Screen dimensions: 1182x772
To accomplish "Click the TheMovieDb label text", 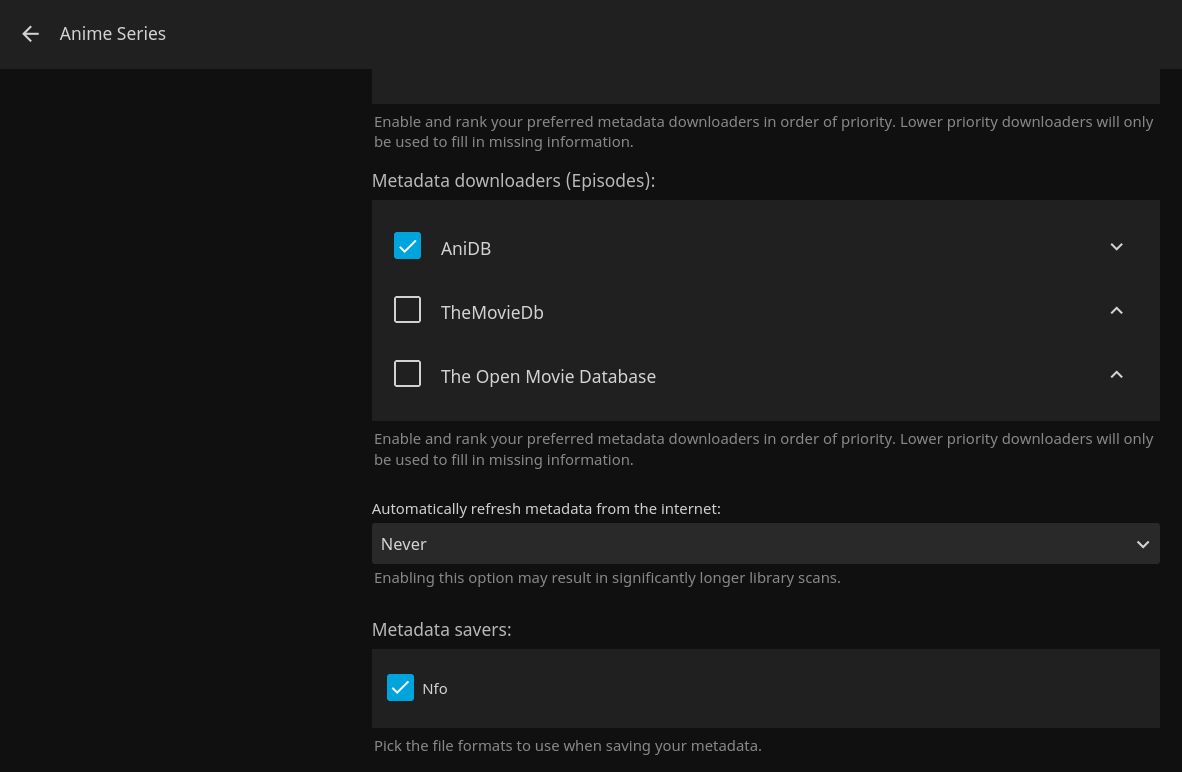I will tap(492, 312).
